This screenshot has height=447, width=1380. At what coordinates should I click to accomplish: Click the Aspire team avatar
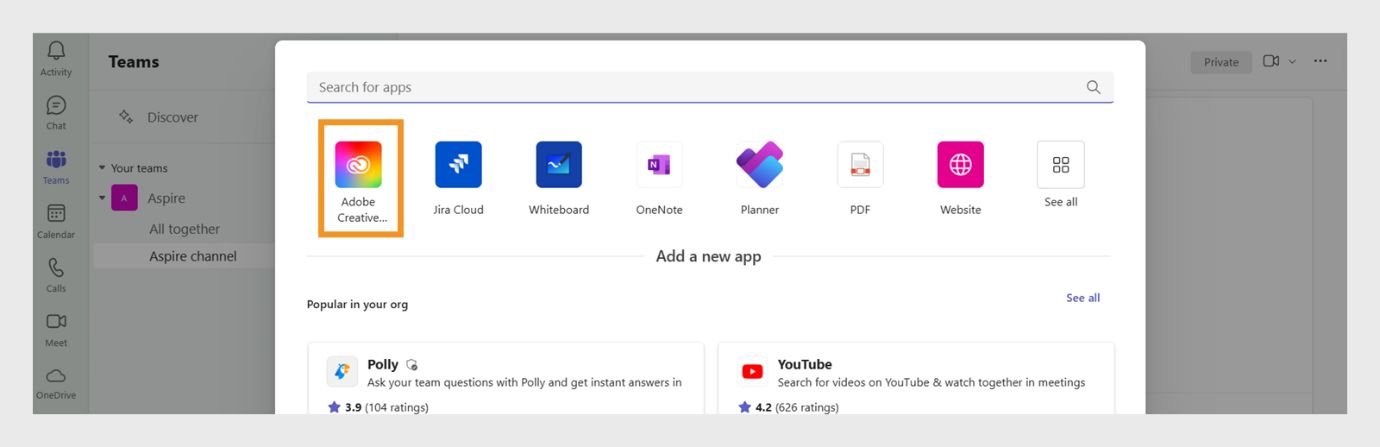[x=124, y=198]
